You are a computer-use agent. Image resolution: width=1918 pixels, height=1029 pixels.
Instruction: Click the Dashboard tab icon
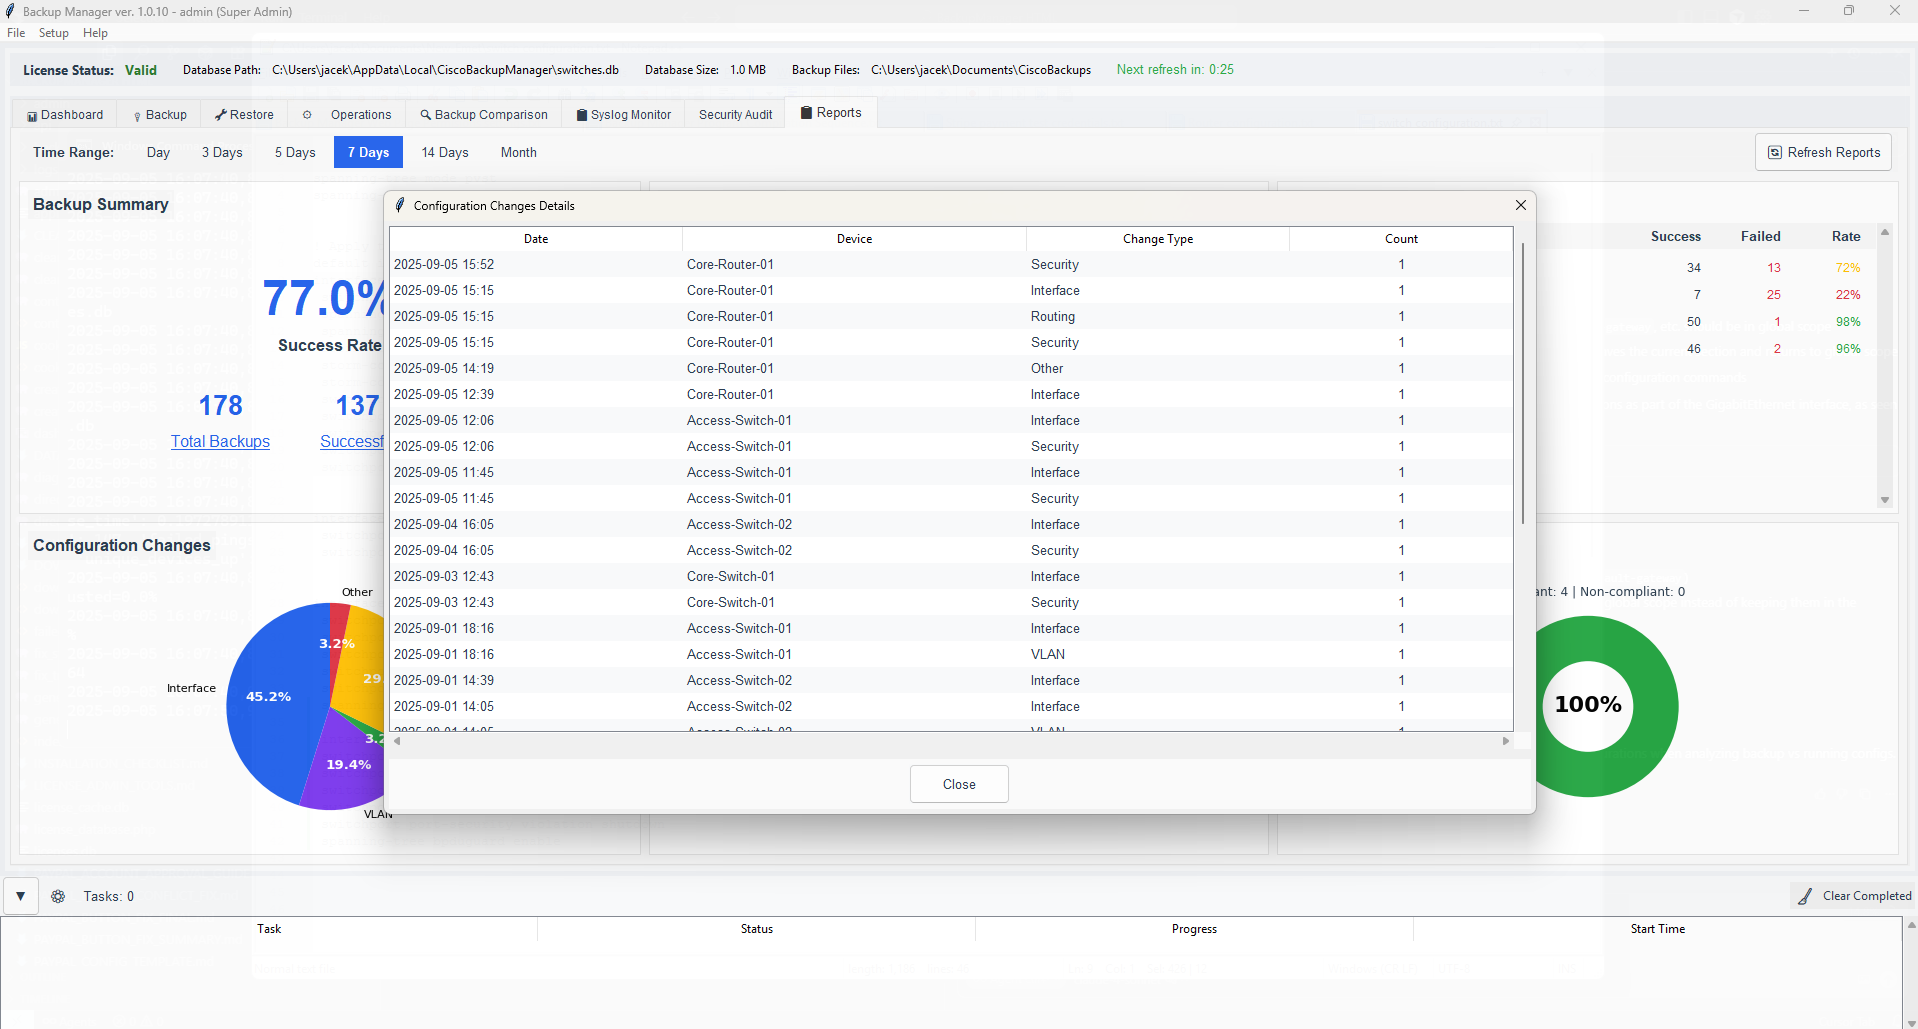point(32,116)
